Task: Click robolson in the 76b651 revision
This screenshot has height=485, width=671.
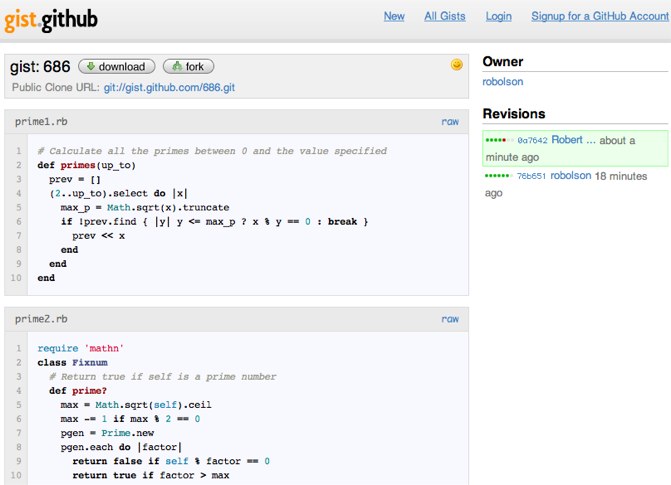Action: click(x=570, y=175)
